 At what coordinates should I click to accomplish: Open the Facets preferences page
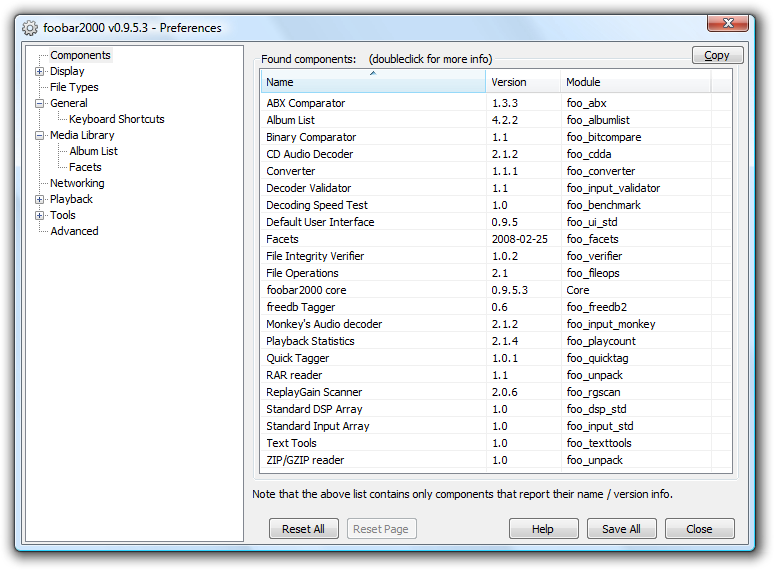tap(85, 167)
